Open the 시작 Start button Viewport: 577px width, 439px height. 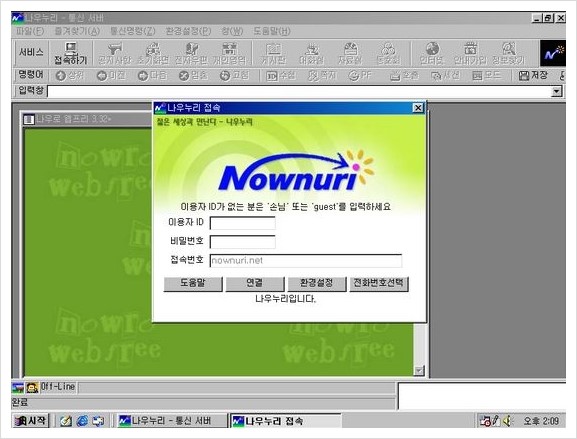[31, 421]
